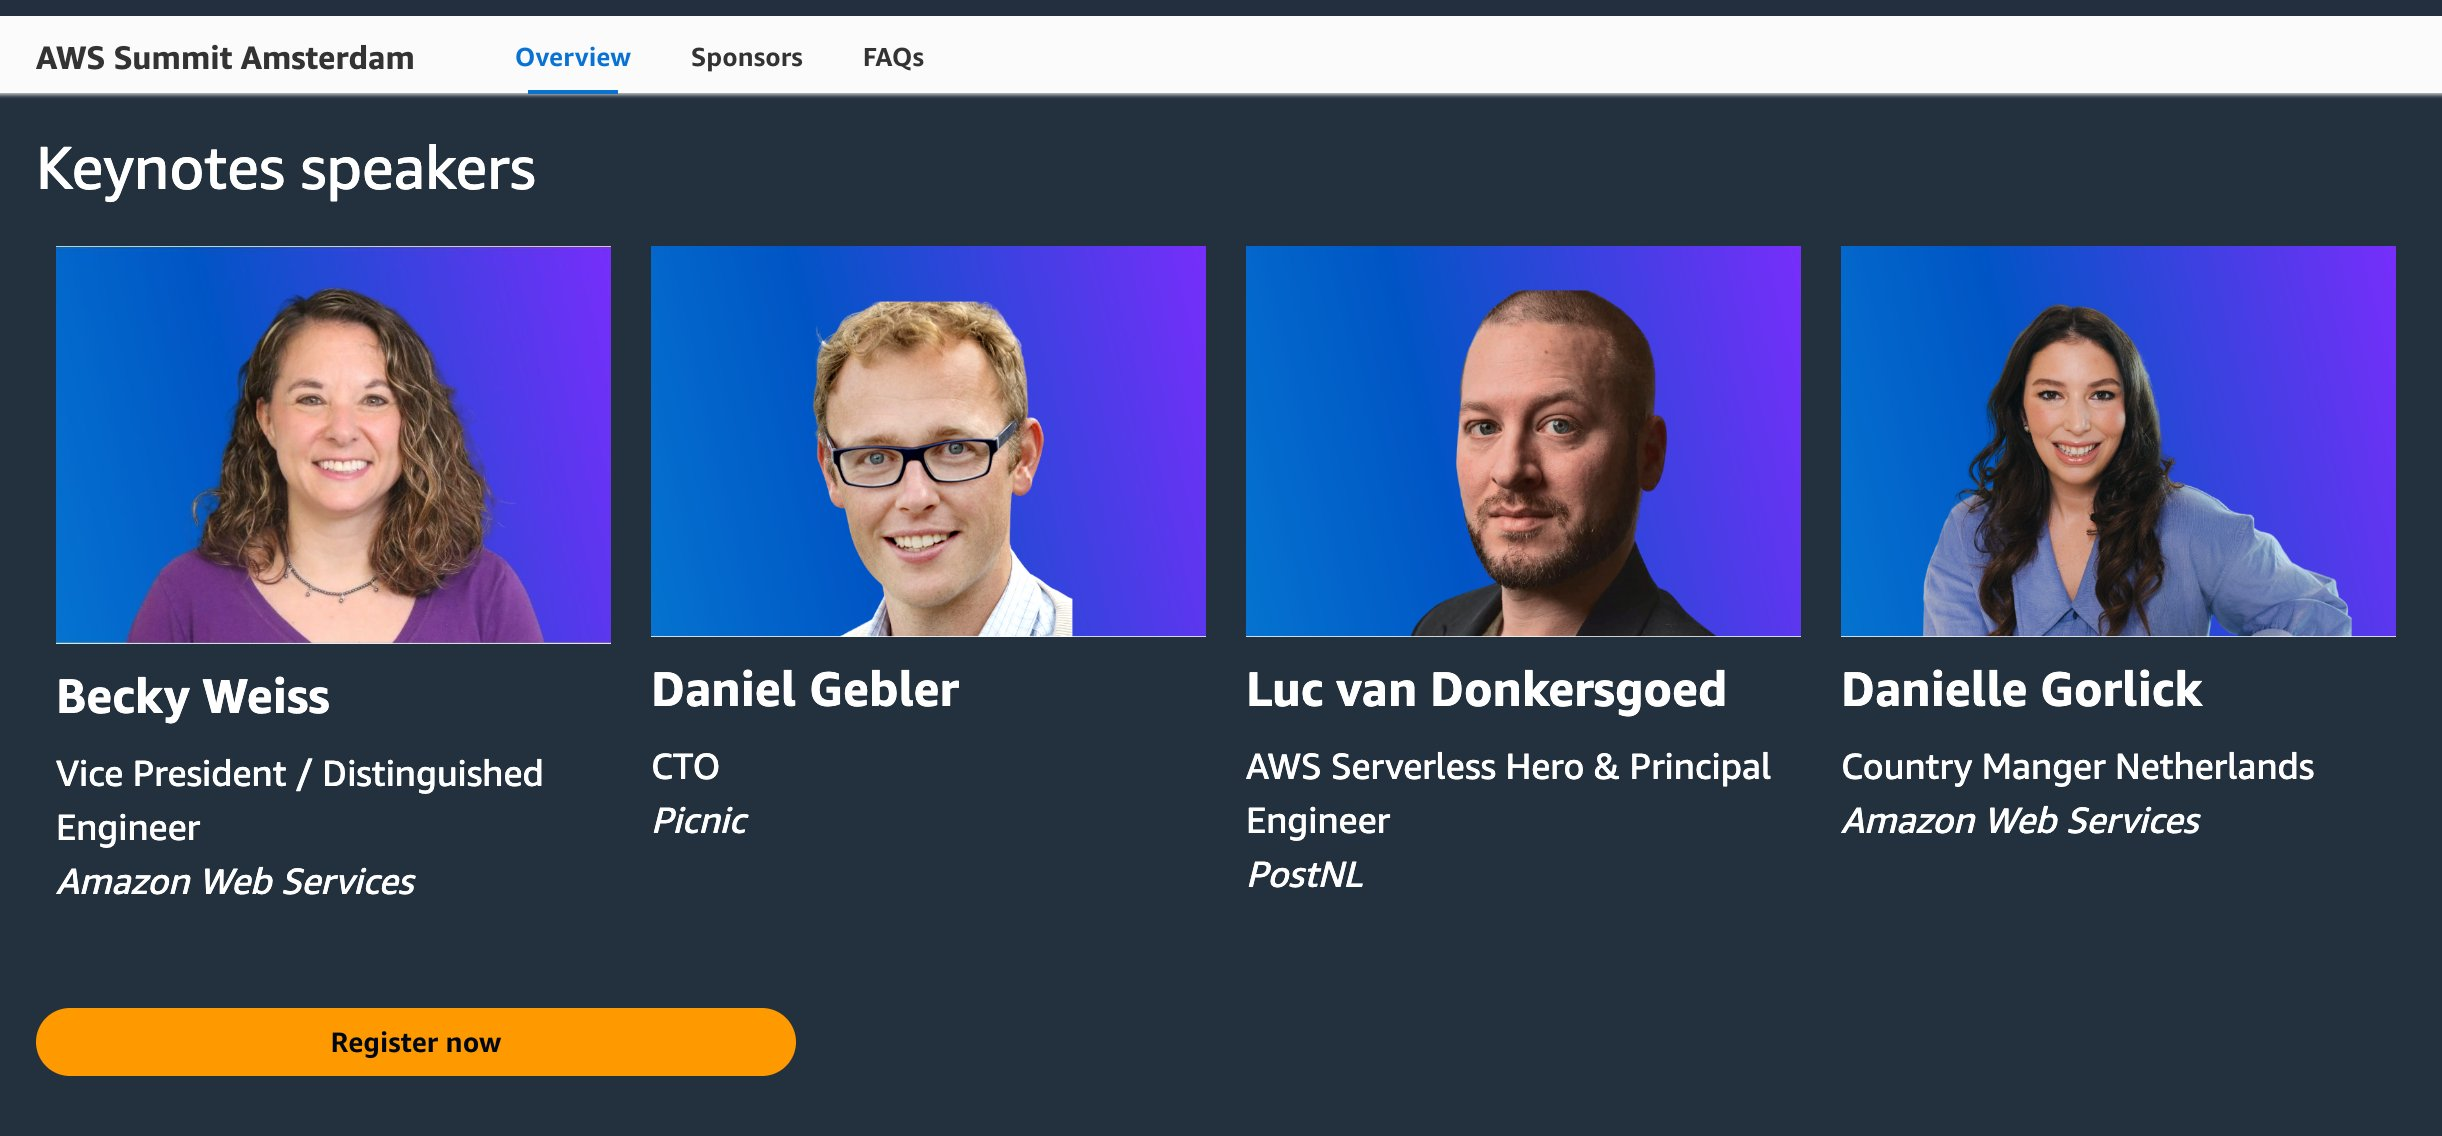Click the PostNL company label
This screenshot has height=1136, width=2442.
1305,875
